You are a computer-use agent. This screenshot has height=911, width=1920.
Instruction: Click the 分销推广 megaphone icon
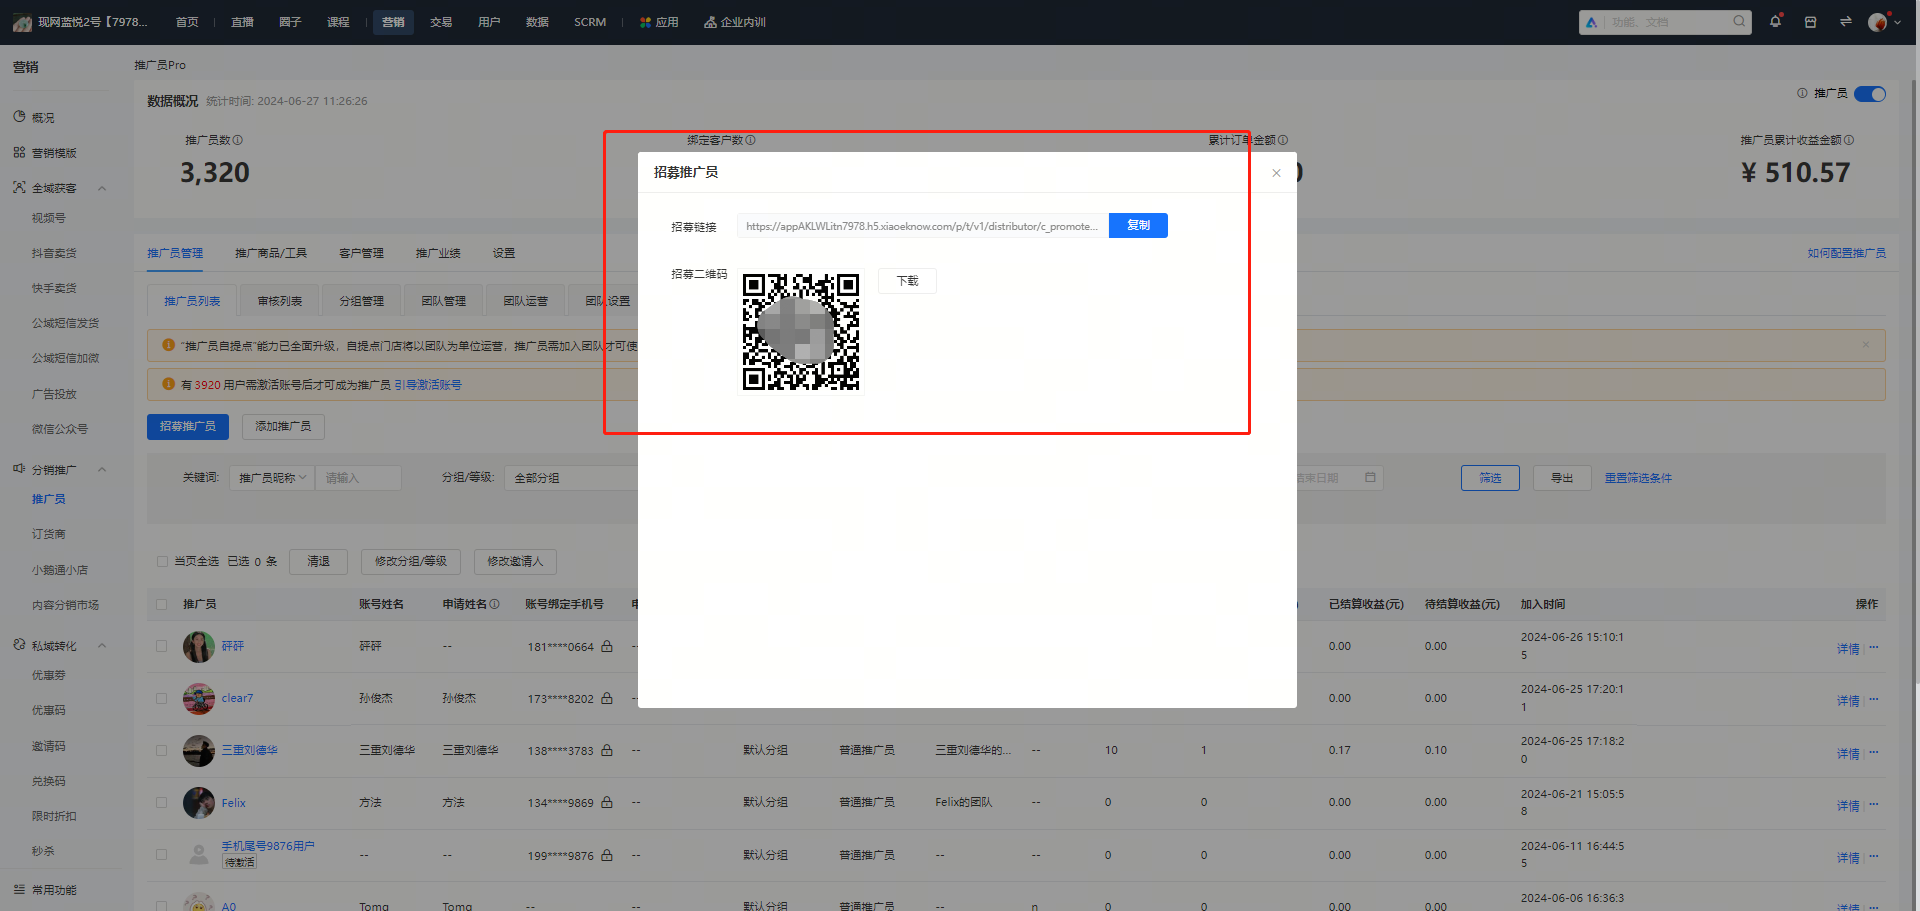tap(19, 469)
